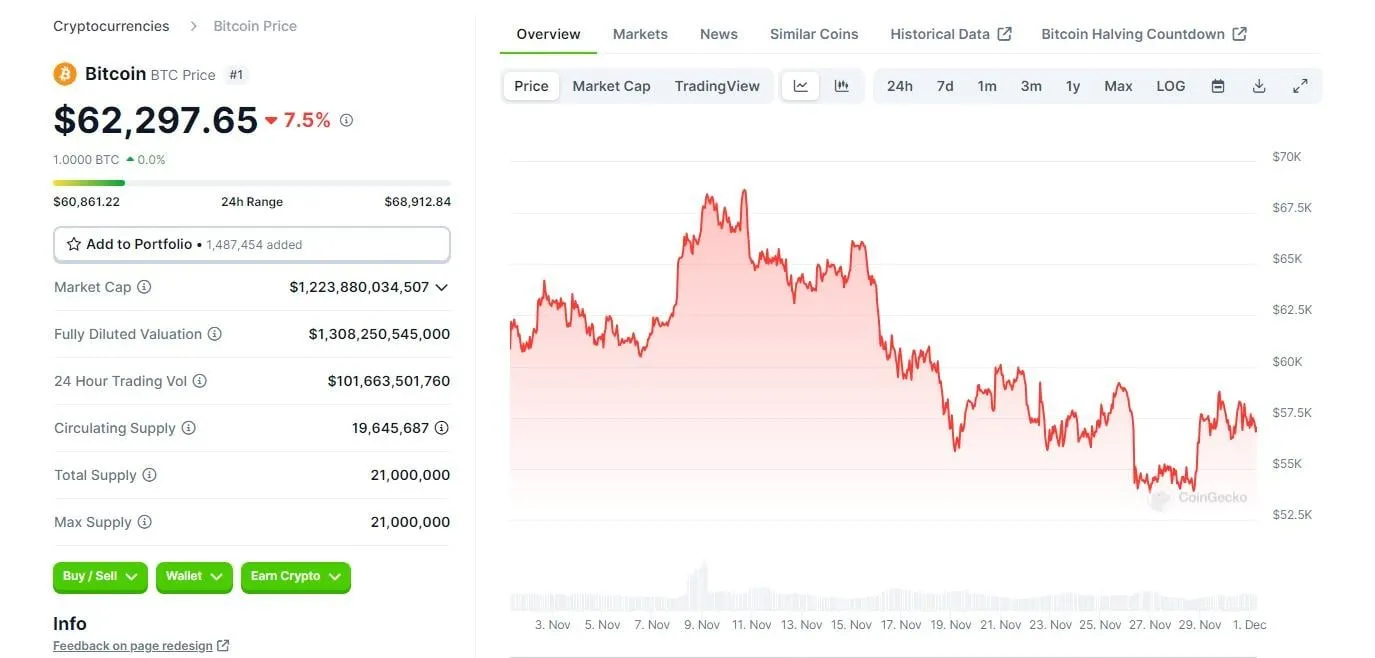The image size is (1375, 658).
Task: Switch to line chart view icon
Action: 801,86
